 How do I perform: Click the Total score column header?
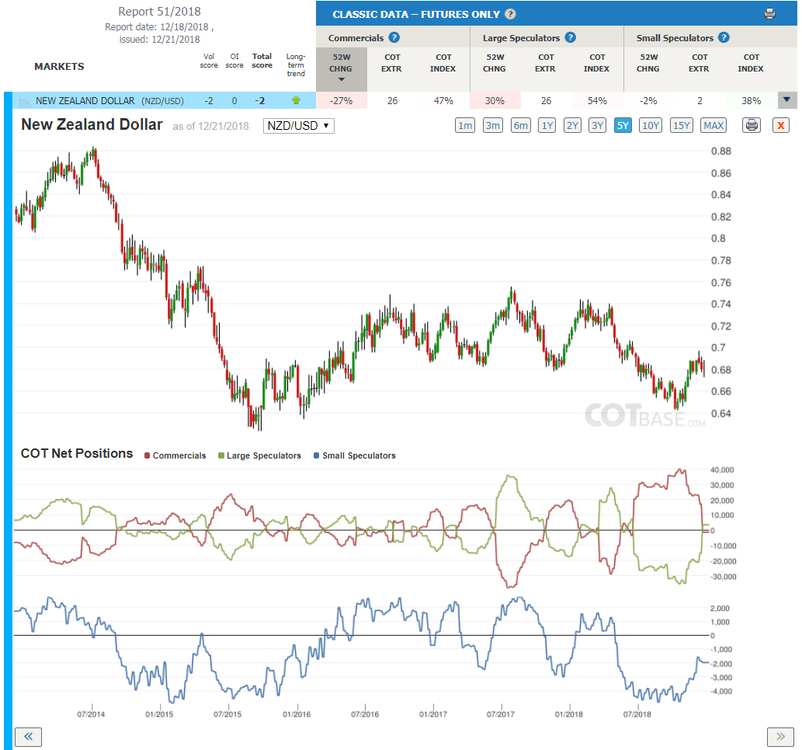pyautogui.click(x=262, y=60)
